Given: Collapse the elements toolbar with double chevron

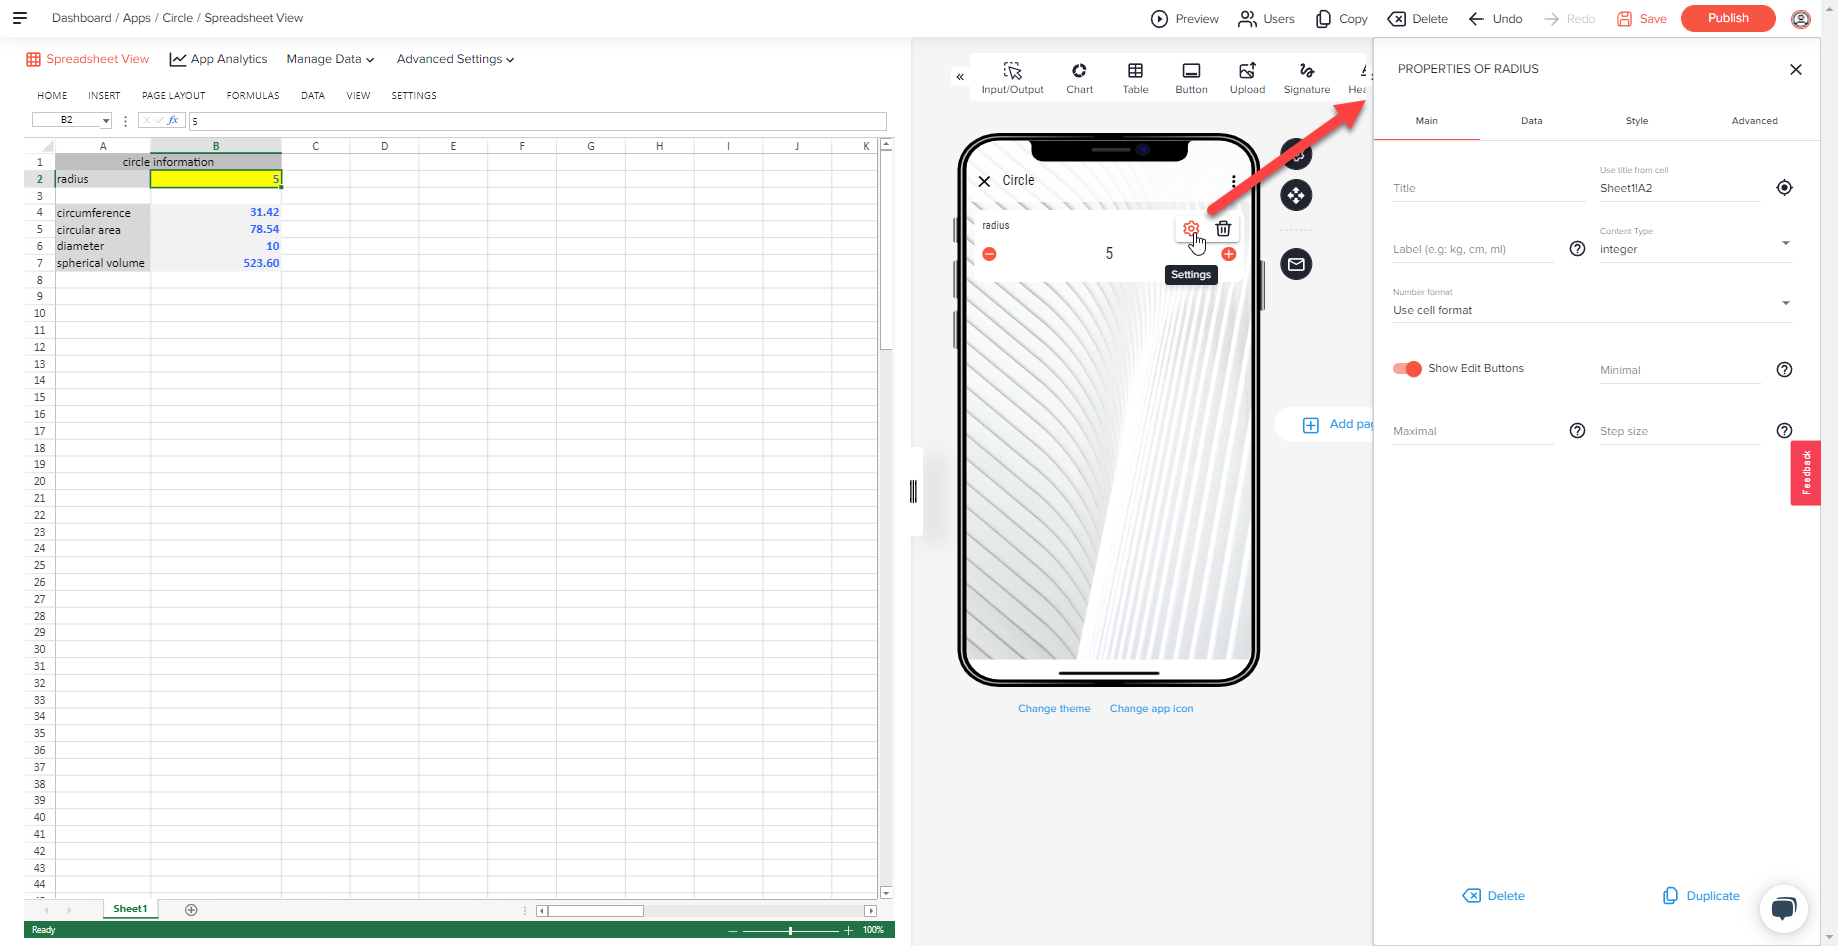Looking at the screenshot, I should coord(960,76).
